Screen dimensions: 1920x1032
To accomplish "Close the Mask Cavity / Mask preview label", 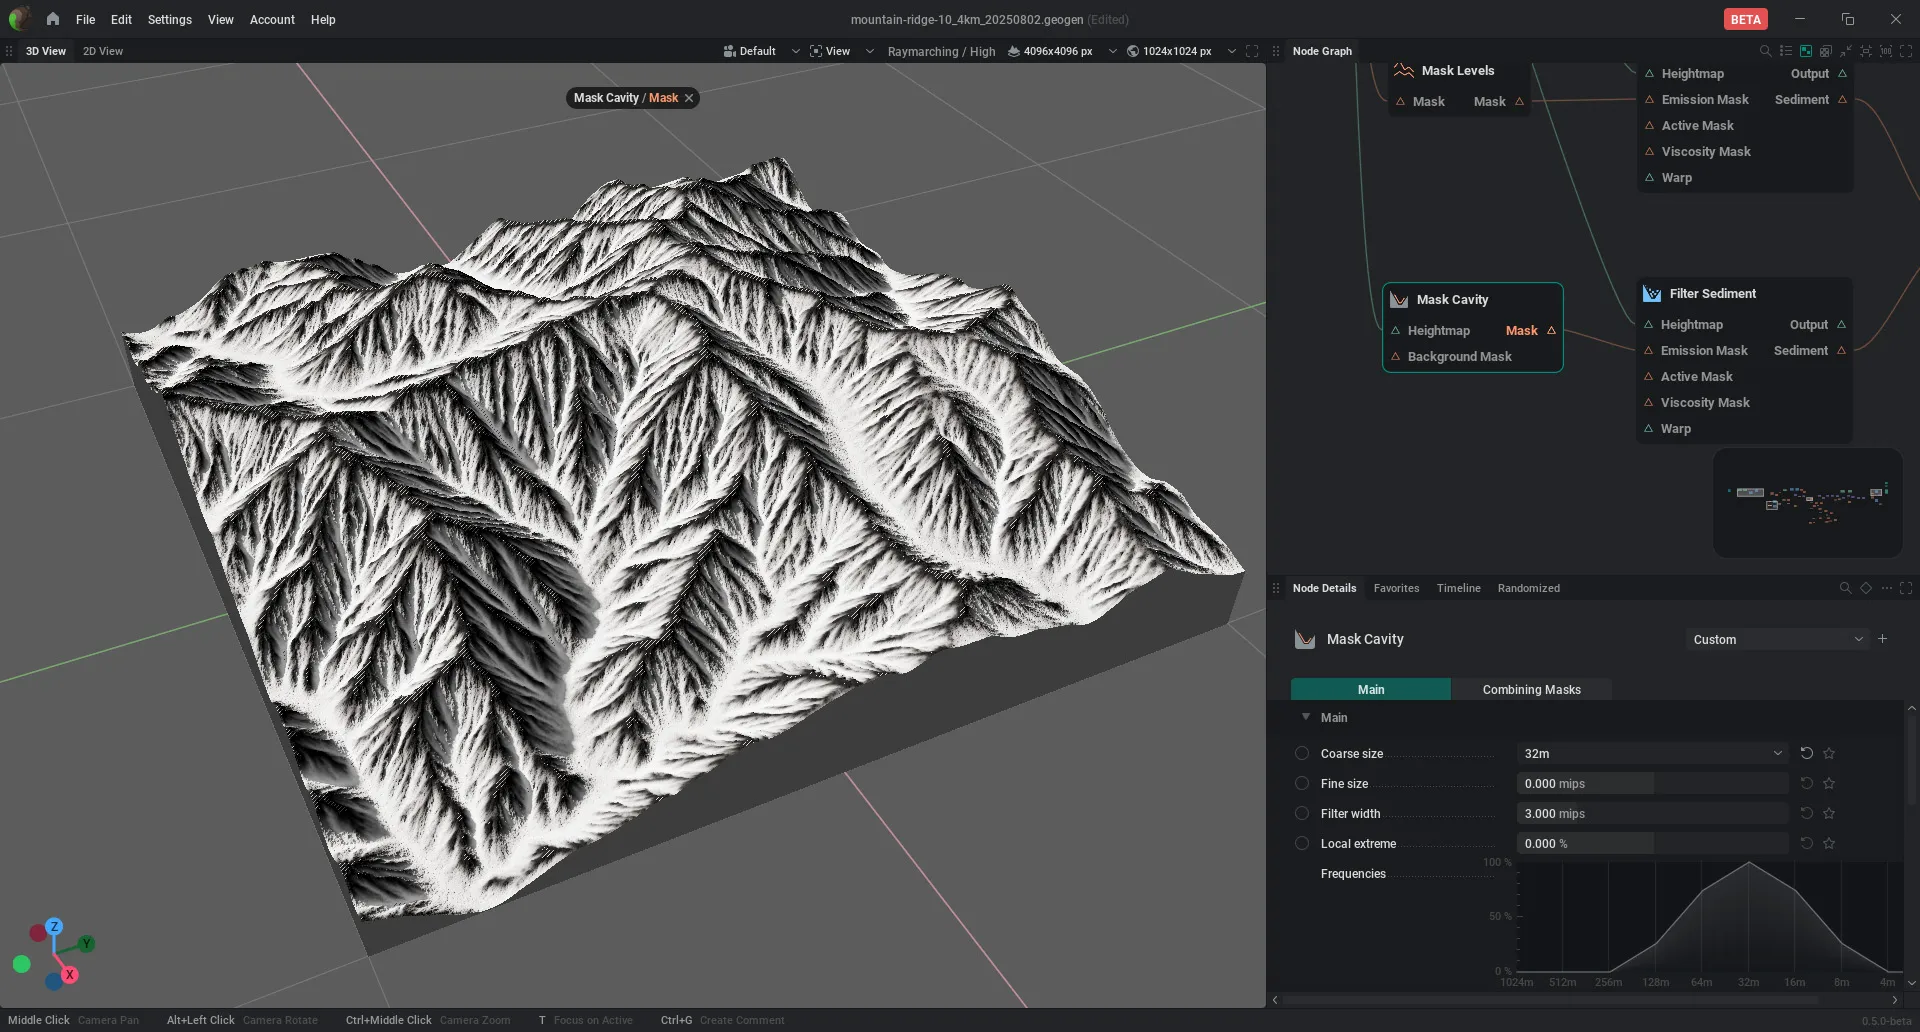I will (x=689, y=98).
